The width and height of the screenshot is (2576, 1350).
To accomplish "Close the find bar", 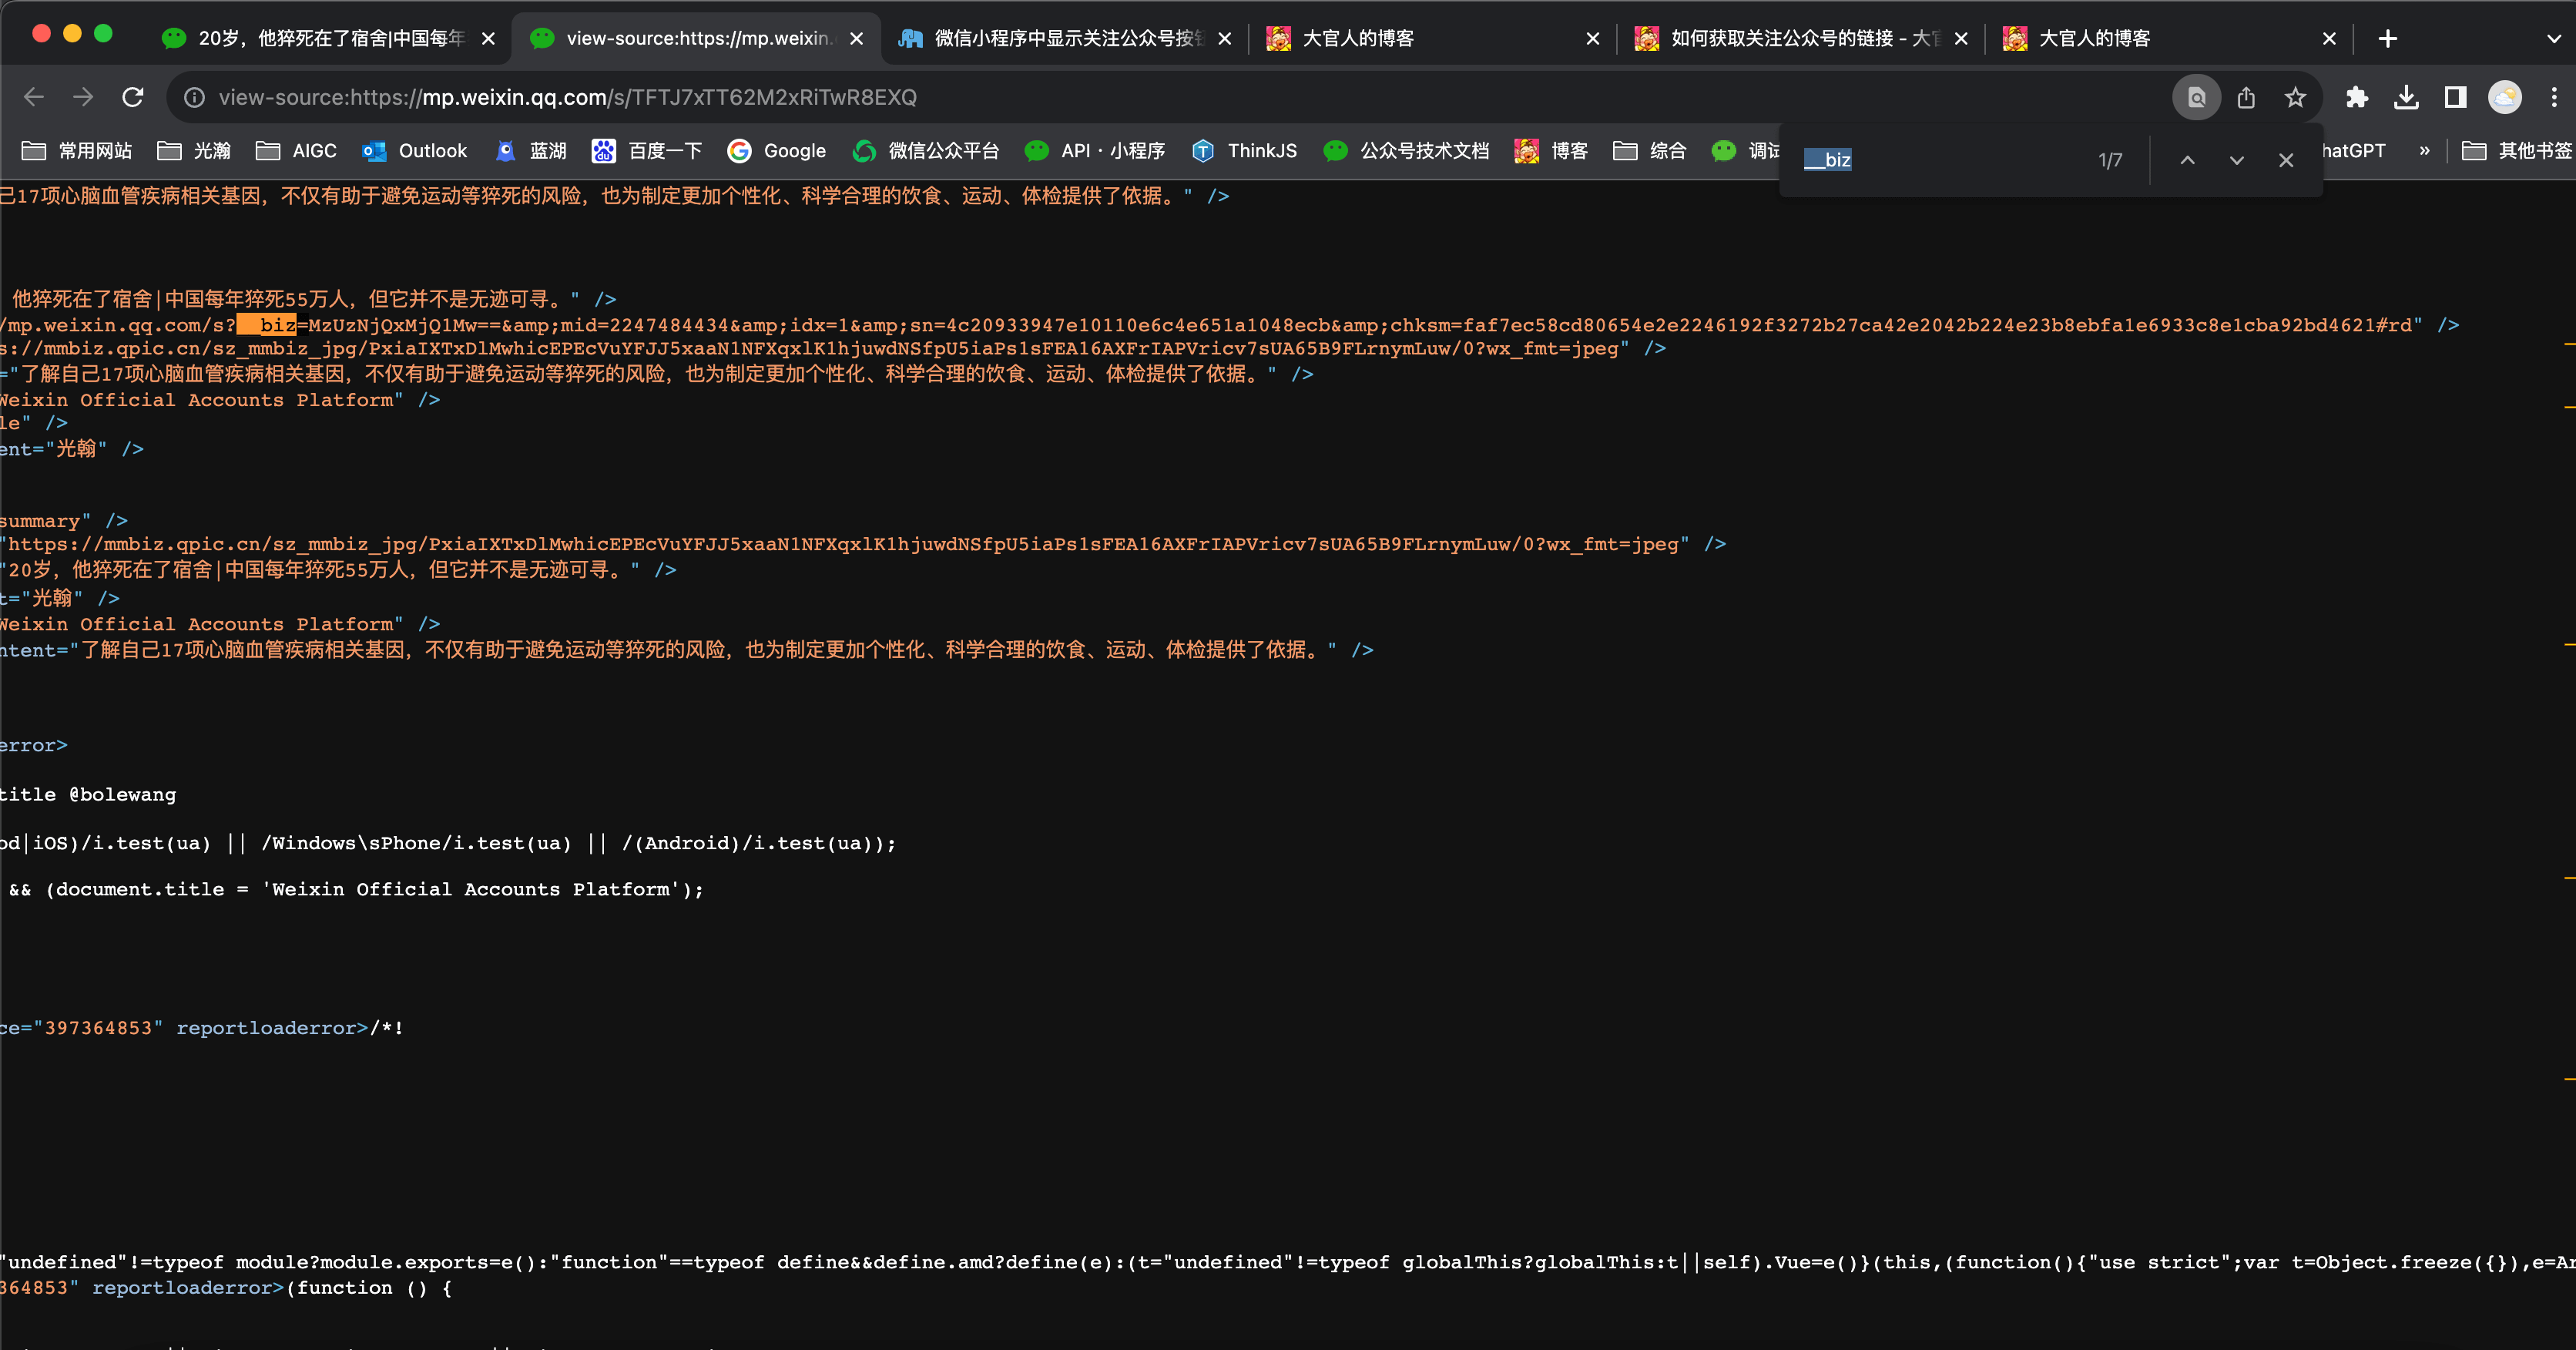I will pos(2286,160).
